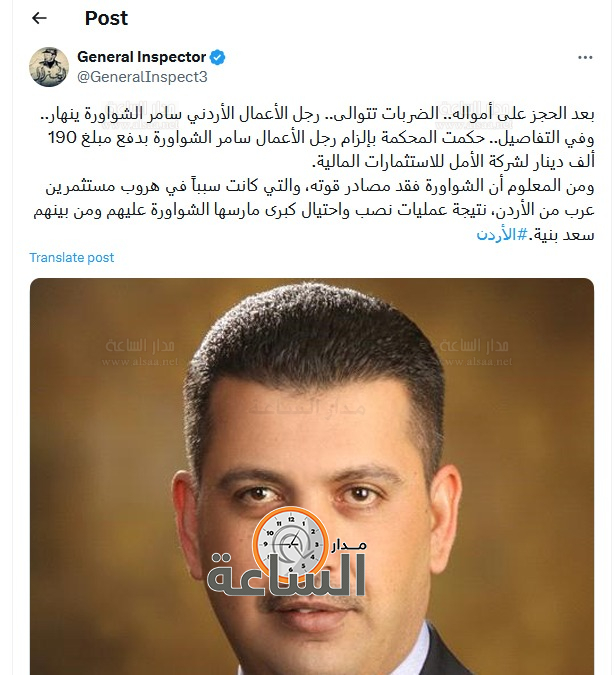Open the #الأردن hashtag
614x675 pixels.
coord(502,235)
